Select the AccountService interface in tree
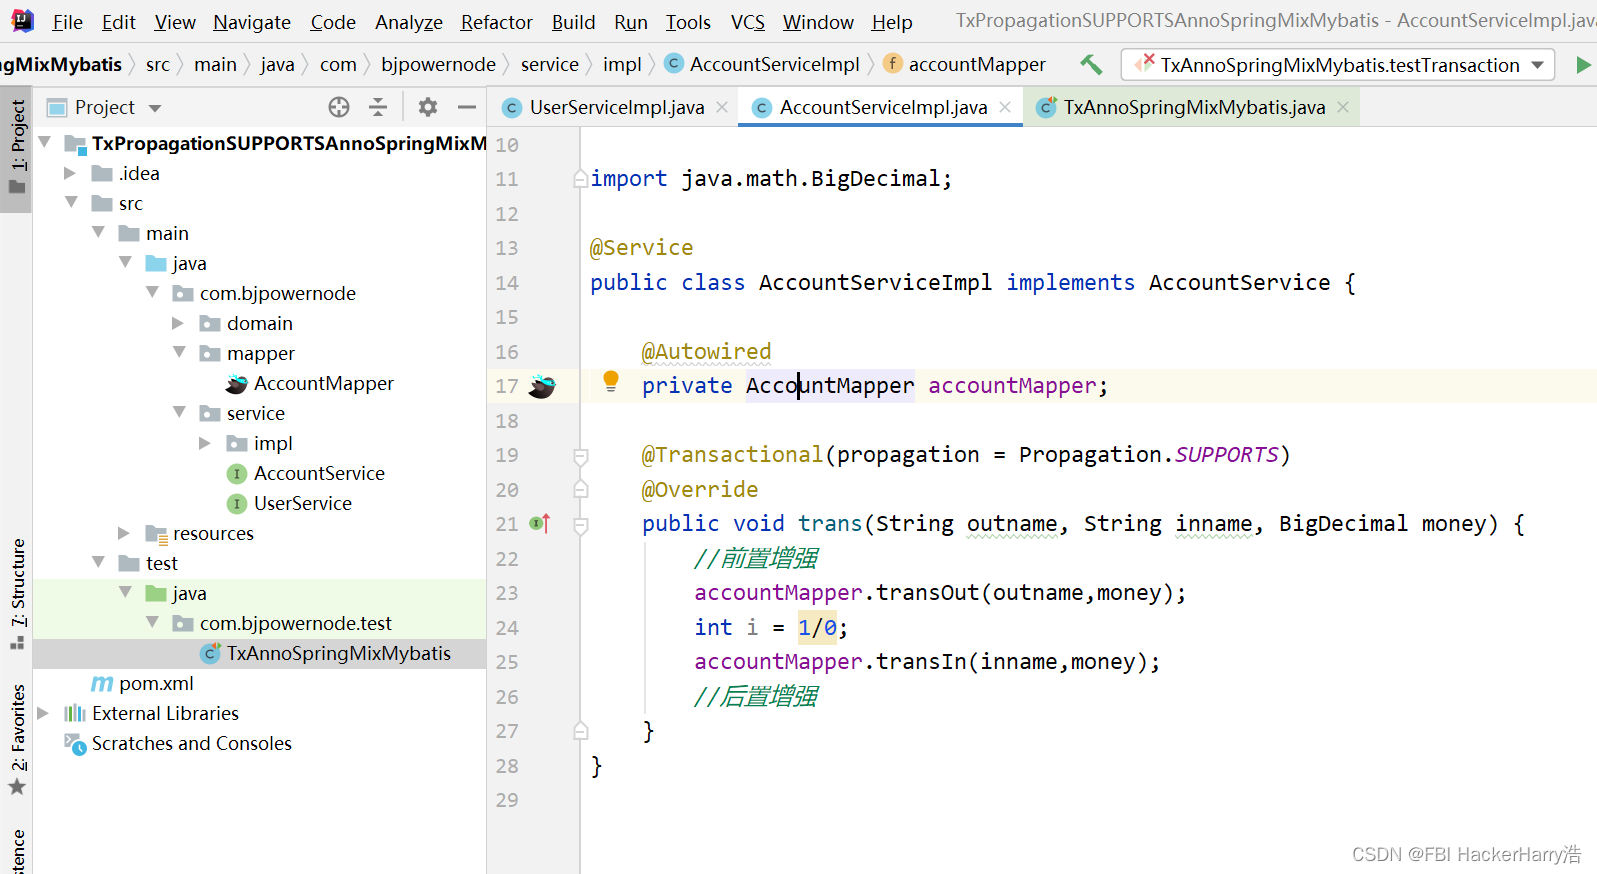 [x=319, y=473]
